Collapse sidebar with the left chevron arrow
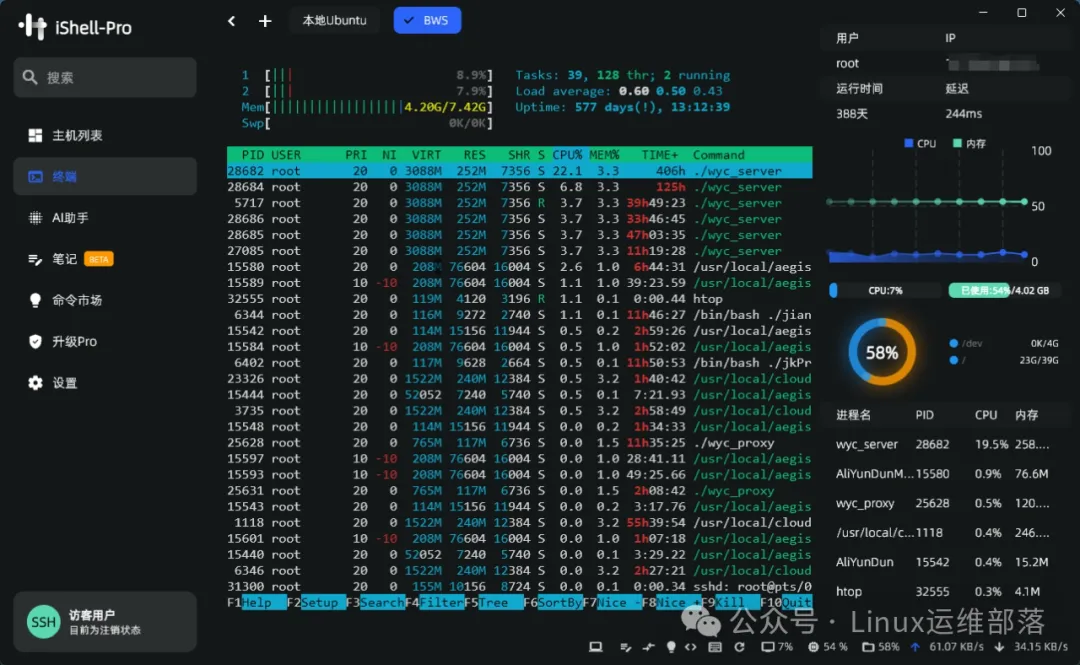This screenshot has width=1080, height=665. [x=231, y=21]
